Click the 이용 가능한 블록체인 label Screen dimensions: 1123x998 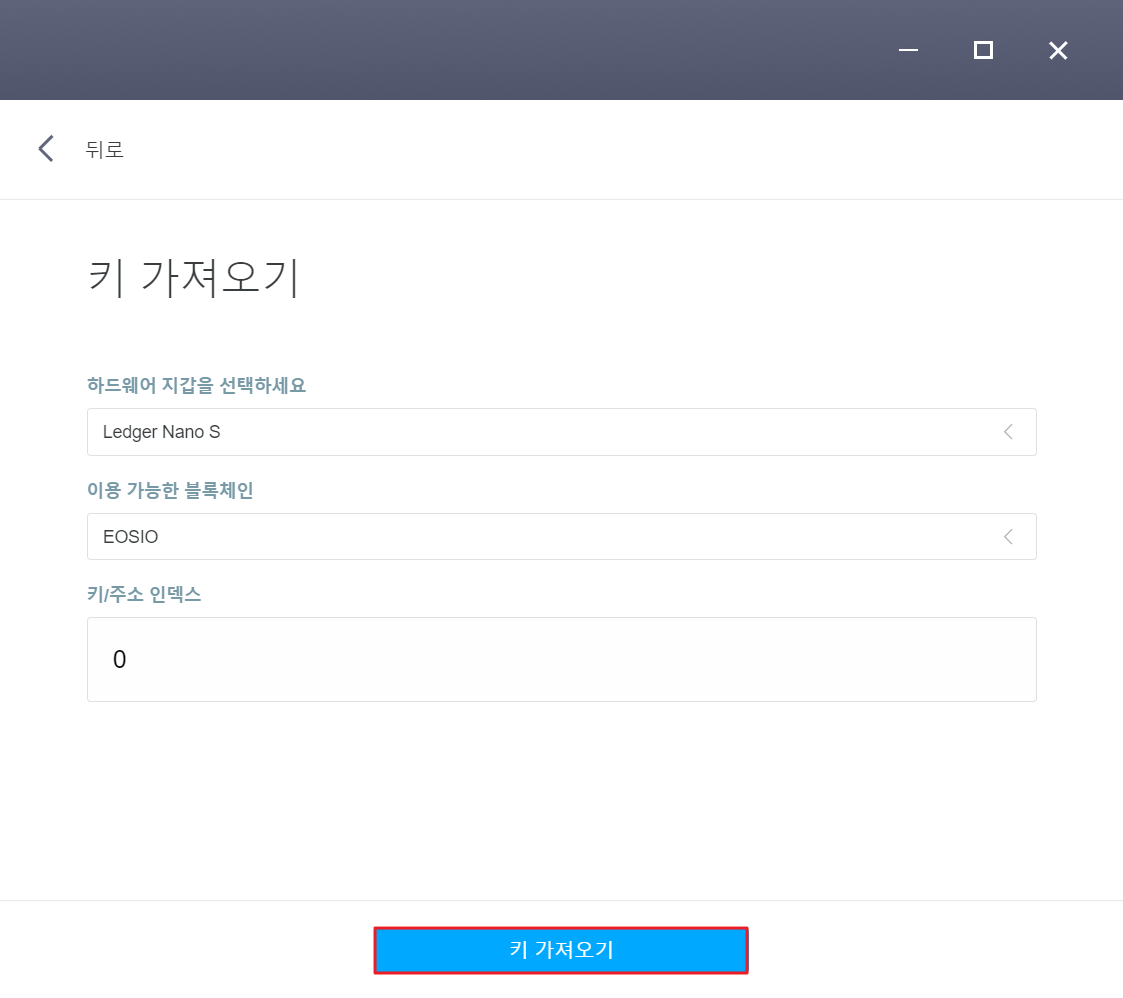170,490
